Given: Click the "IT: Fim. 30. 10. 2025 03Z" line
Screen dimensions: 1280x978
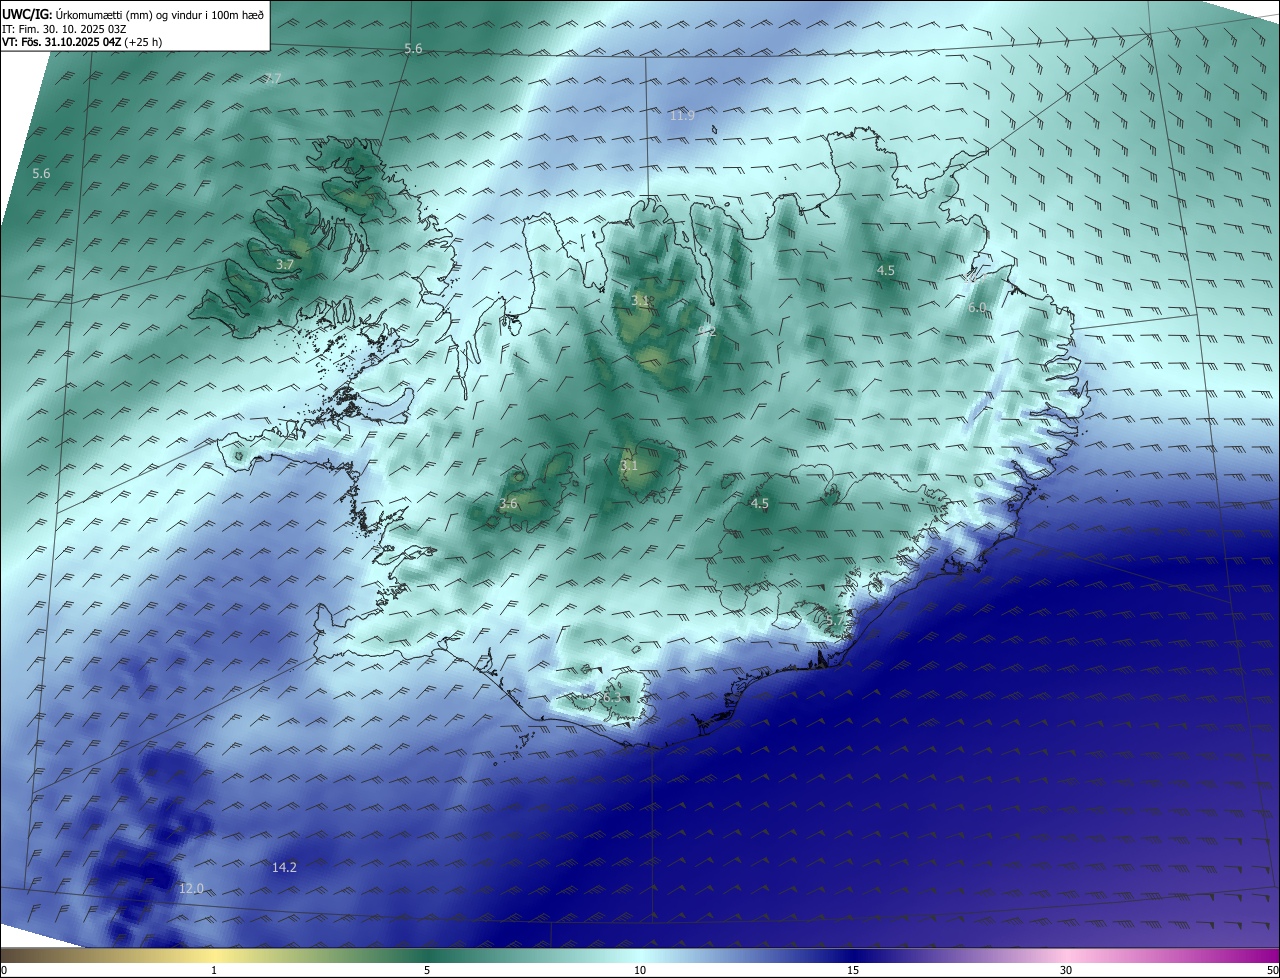Looking at the screenshot, I should click(64, 28).
